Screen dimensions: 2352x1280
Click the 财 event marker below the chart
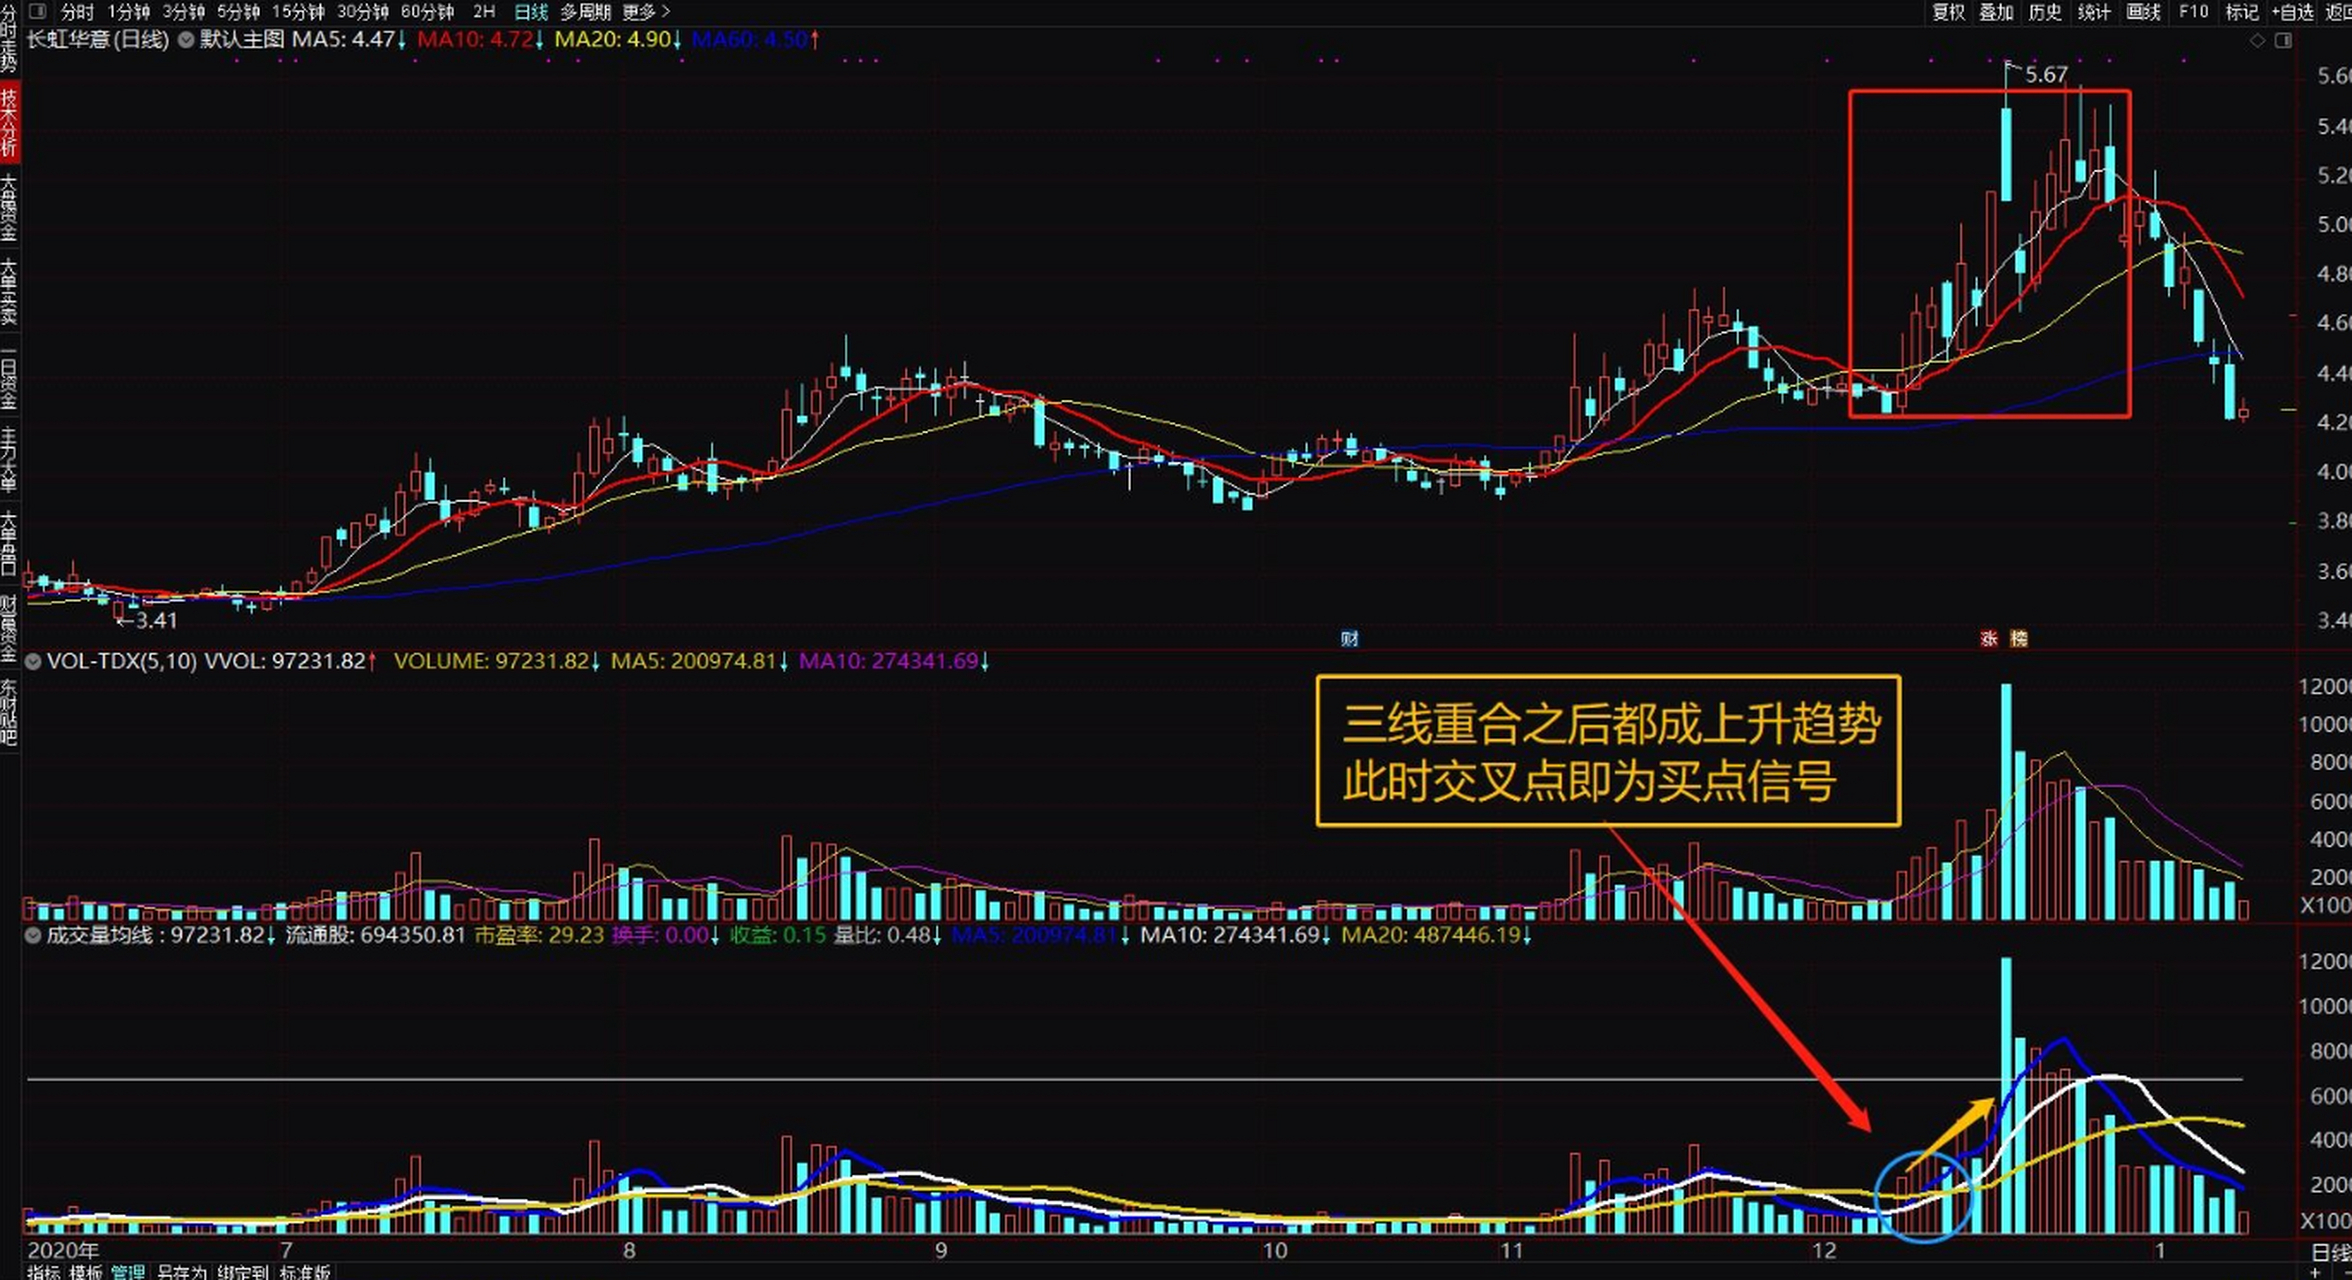(x=1349, y=638)
